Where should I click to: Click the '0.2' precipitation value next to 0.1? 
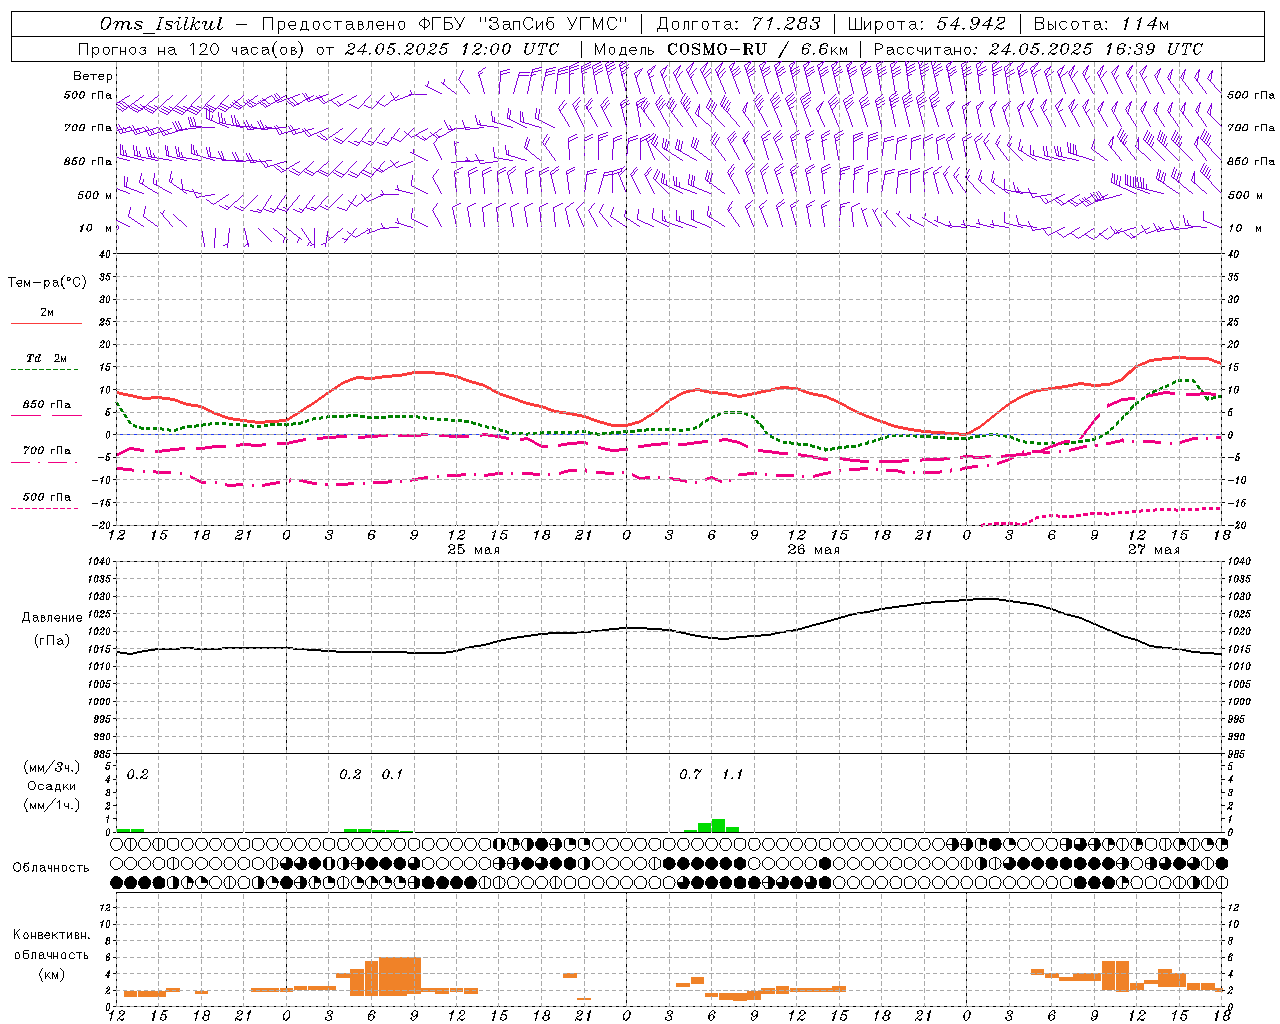[x=350, y=774]
